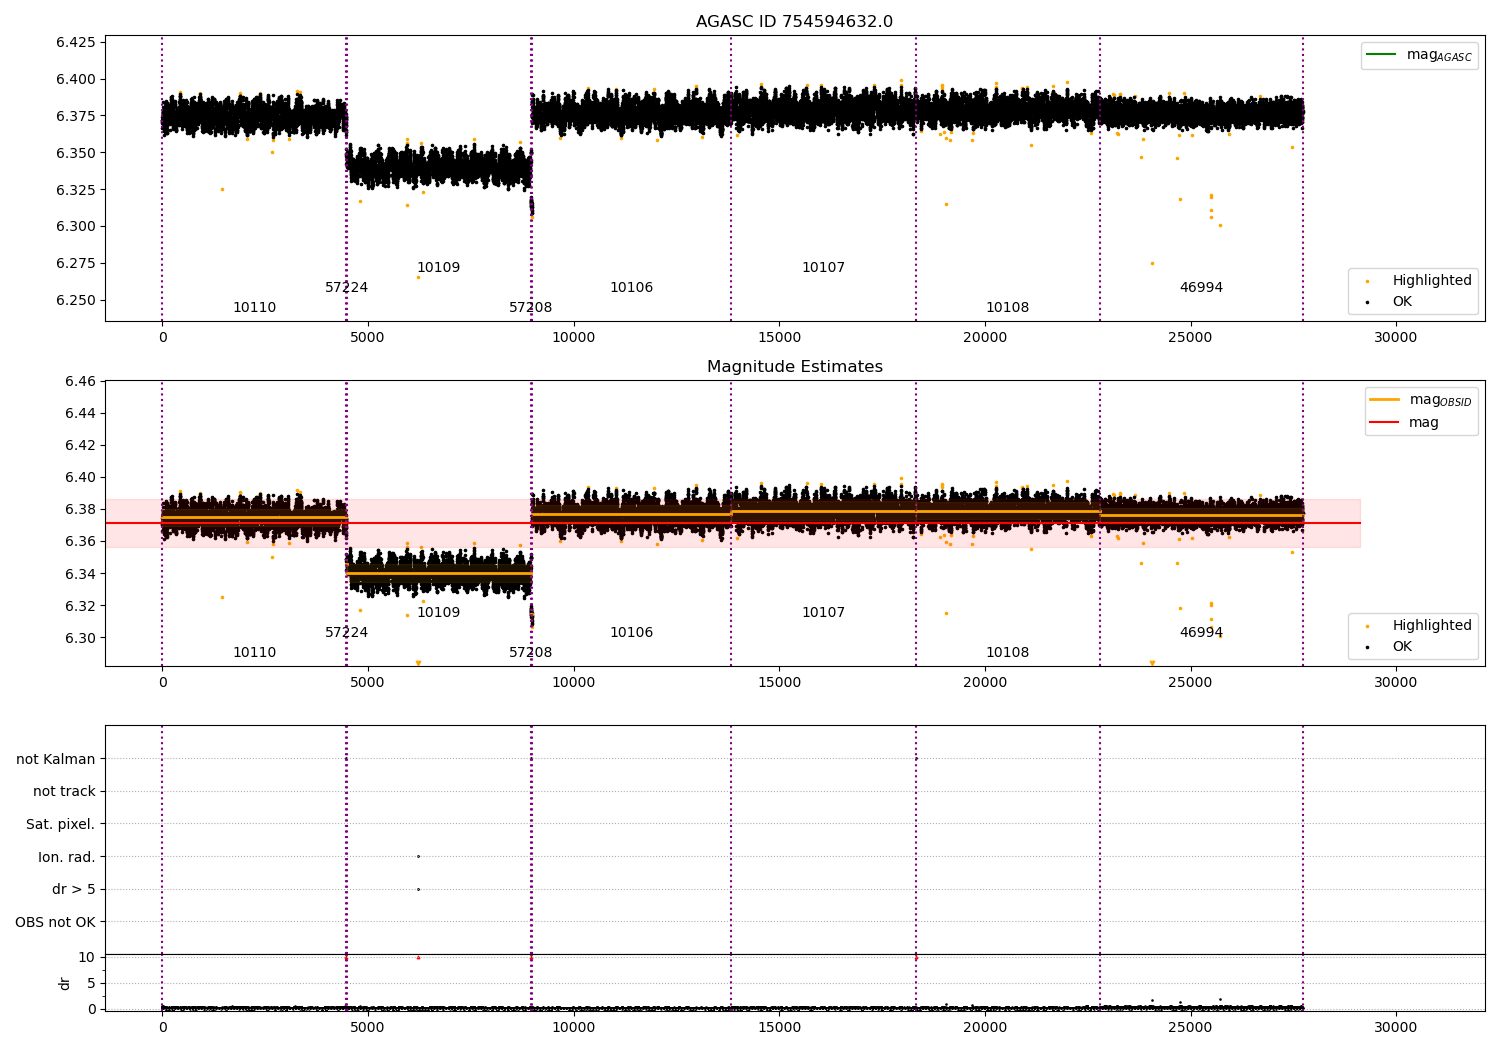Click the green line sample beside mag AGASC
The height and width of the screenshot is (1050, 1500).
pos(1382,55)
